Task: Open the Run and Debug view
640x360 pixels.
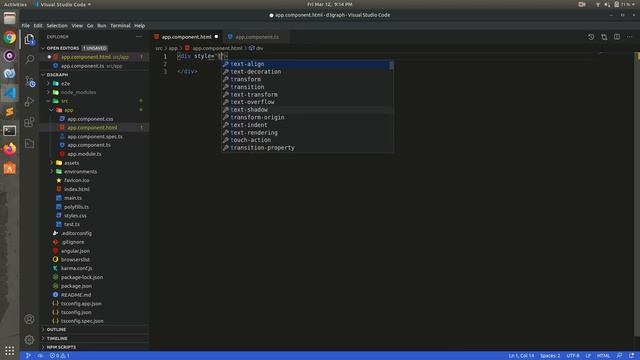Action: pos(29,102)
